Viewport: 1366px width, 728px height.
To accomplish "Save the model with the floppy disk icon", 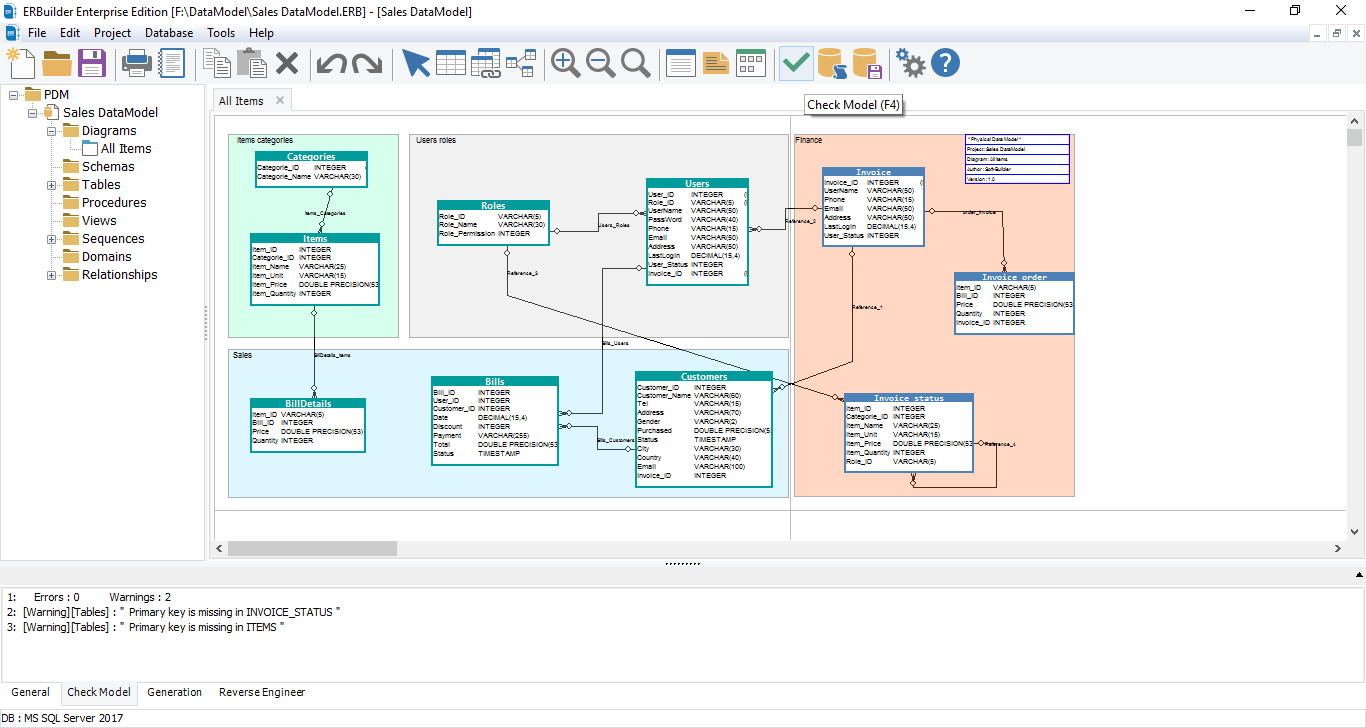I will point(92,62).
